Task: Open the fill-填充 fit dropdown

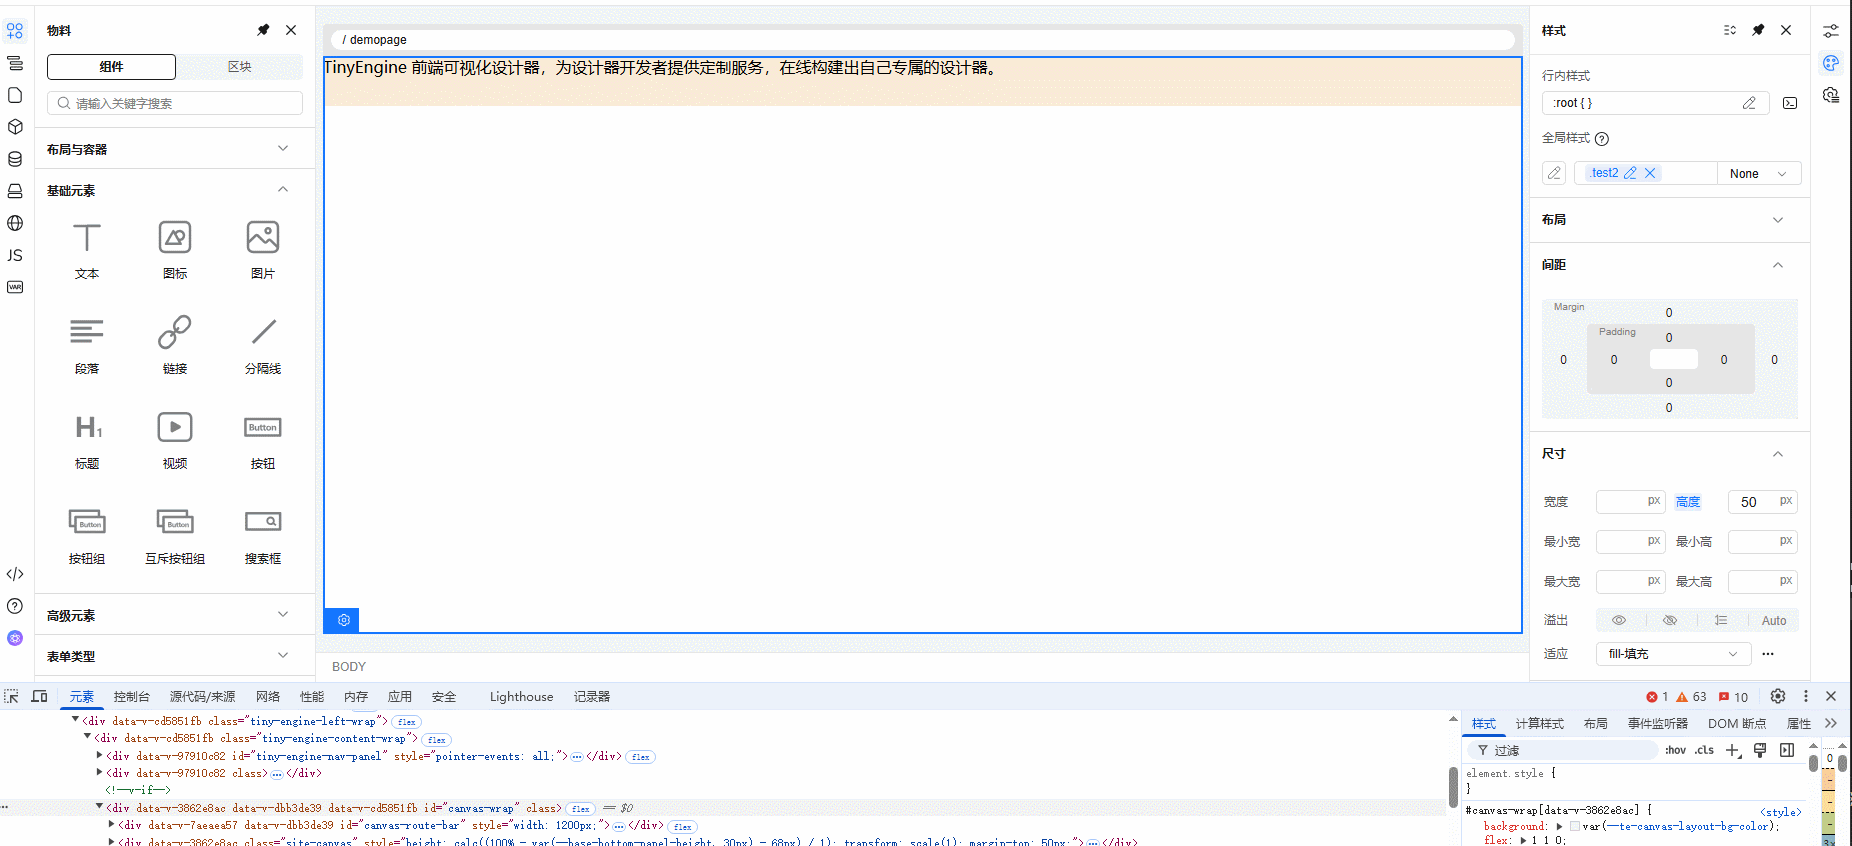Action: click(1672, 654)
